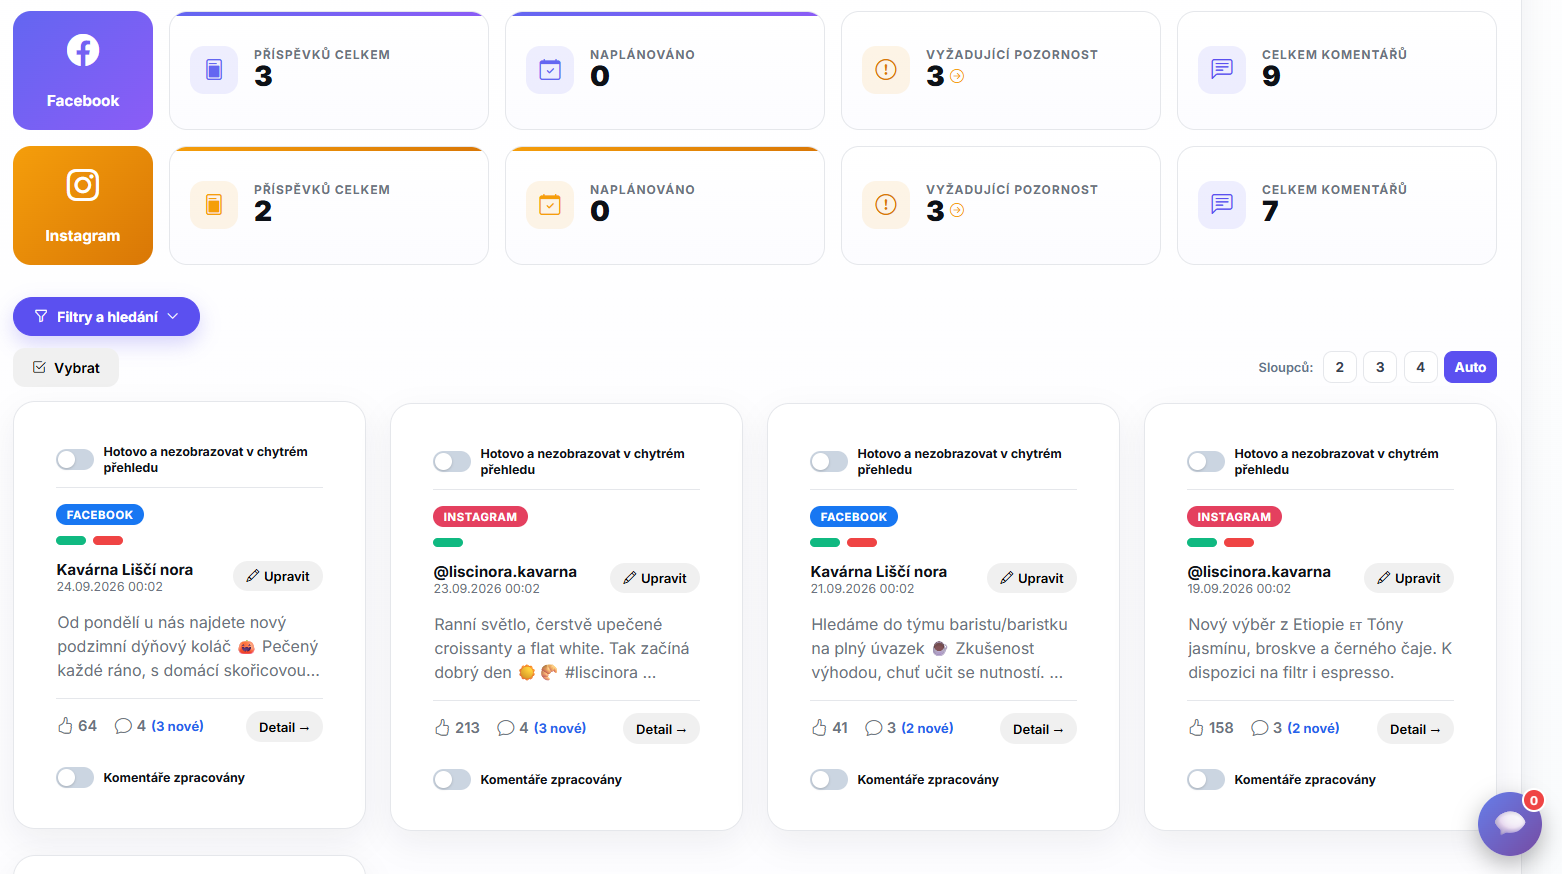This screenshot has height=874, width=1562.
Task: Set column layout to 3
Action: 1380,367
